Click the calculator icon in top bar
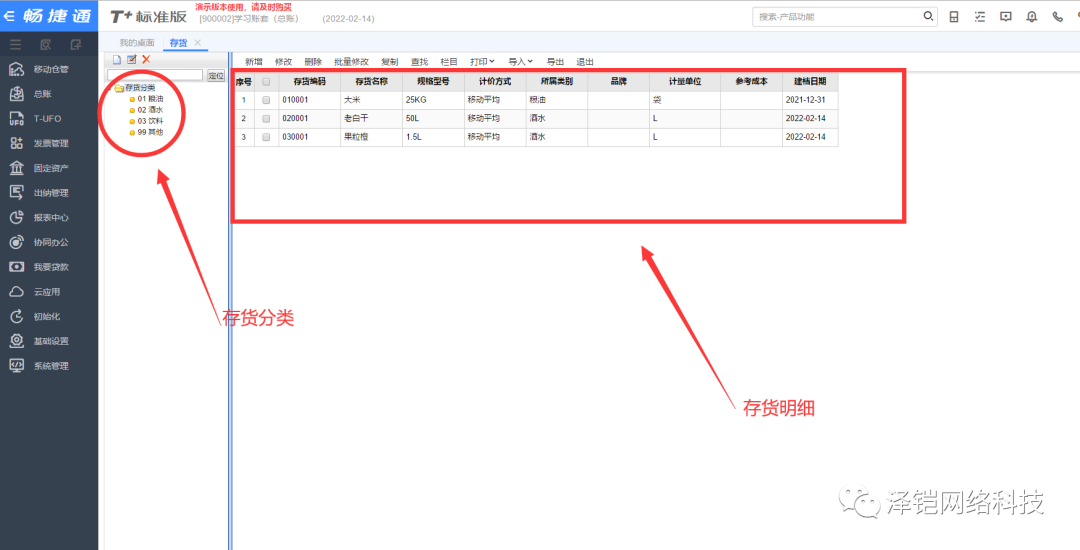Image resolution: width=1080 pixels, height=550 pixels. [954, 17]
